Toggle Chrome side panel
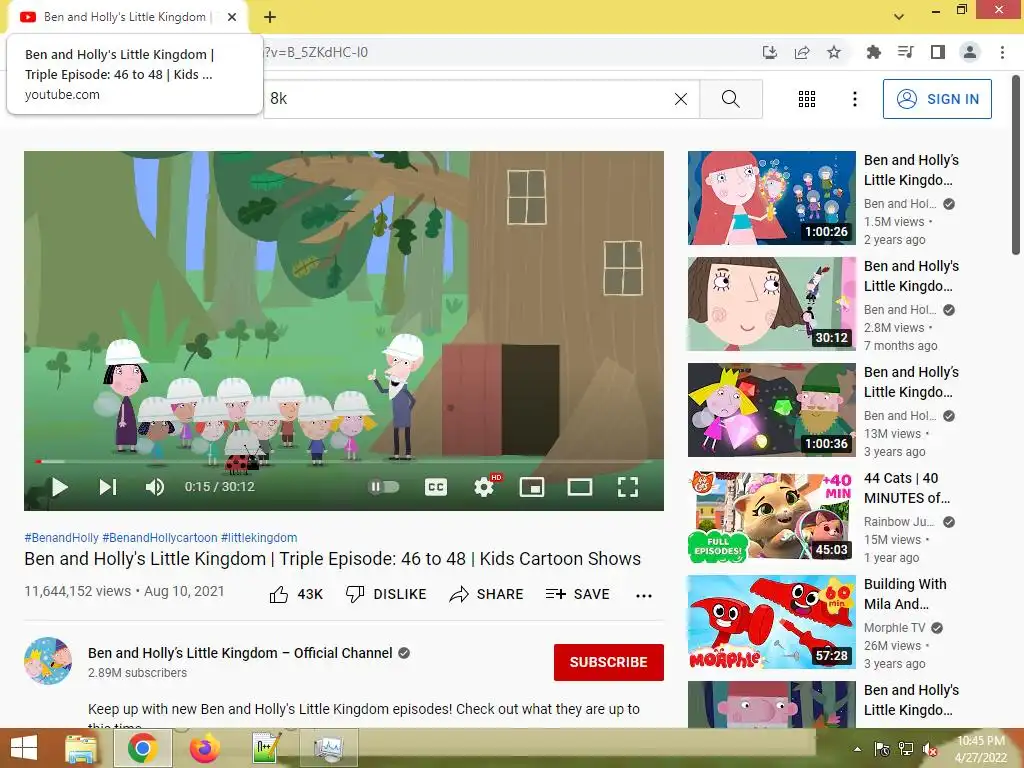The height and width of the screenshot is (768, 1024). [938, 52]
